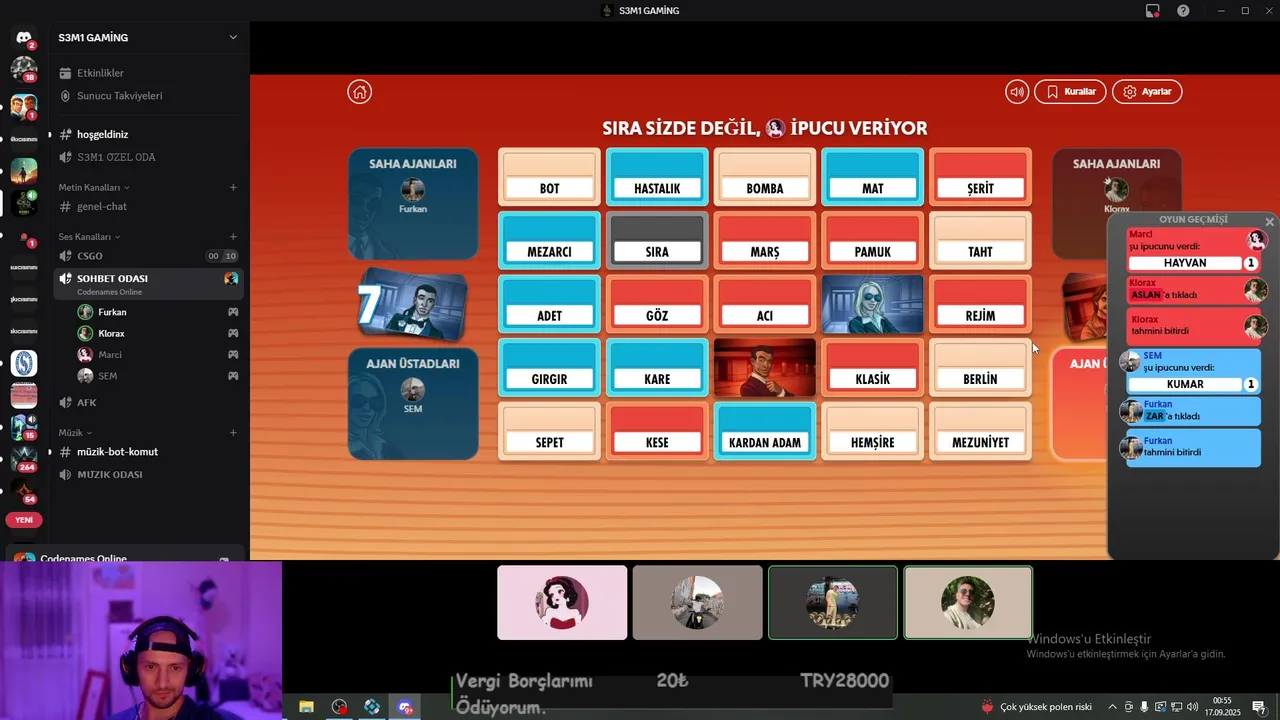Screen dimensions: 1280x720
Task: Go to the game home screen icon
Action: tap(359, 92)
